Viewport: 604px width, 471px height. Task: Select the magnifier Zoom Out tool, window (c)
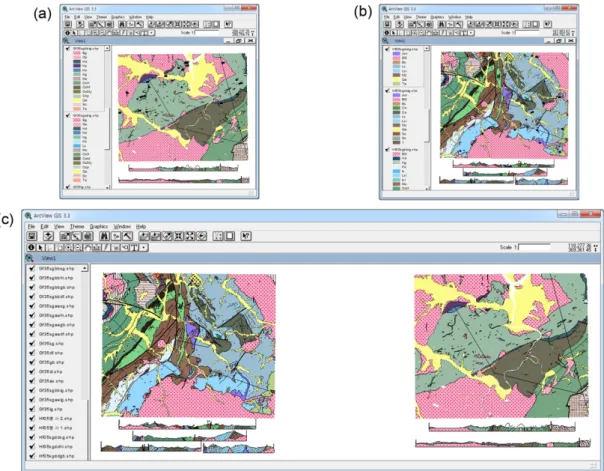tap(78, 248)
